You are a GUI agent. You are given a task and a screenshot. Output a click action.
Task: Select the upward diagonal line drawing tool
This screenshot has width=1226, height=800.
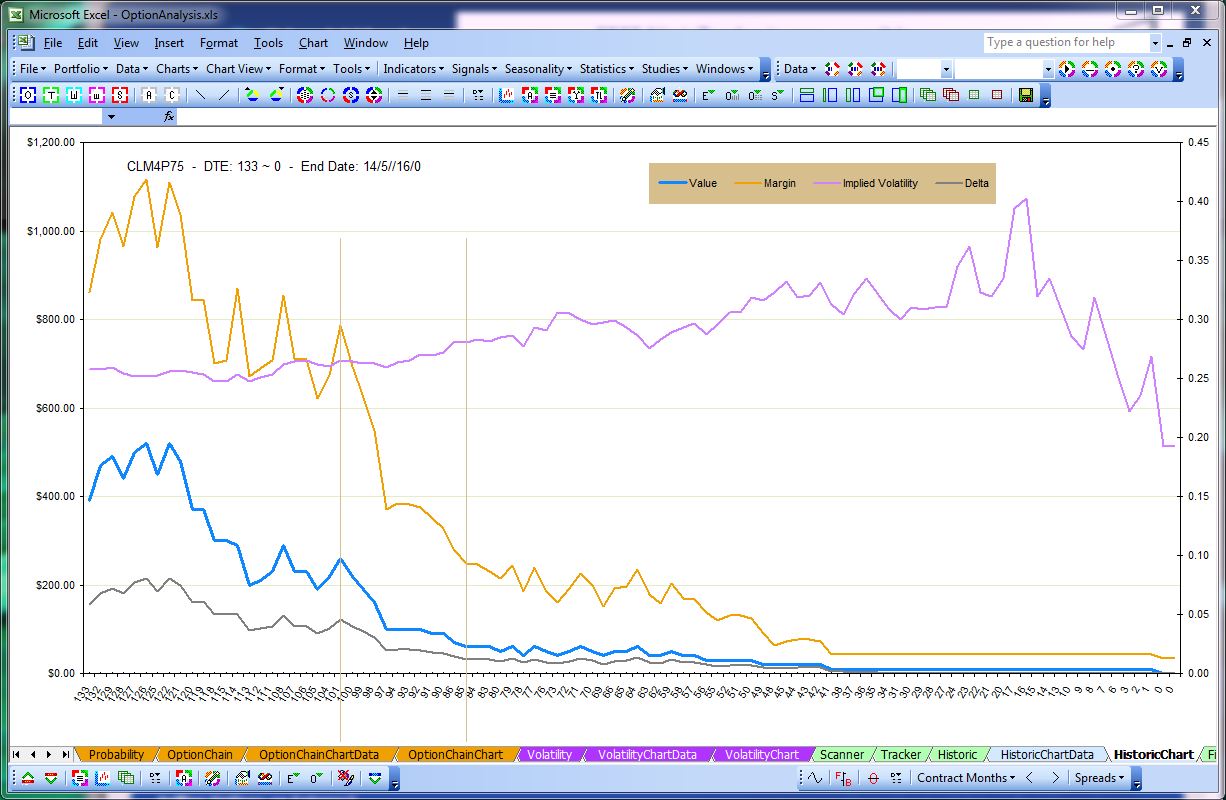(x=223, y=95)
